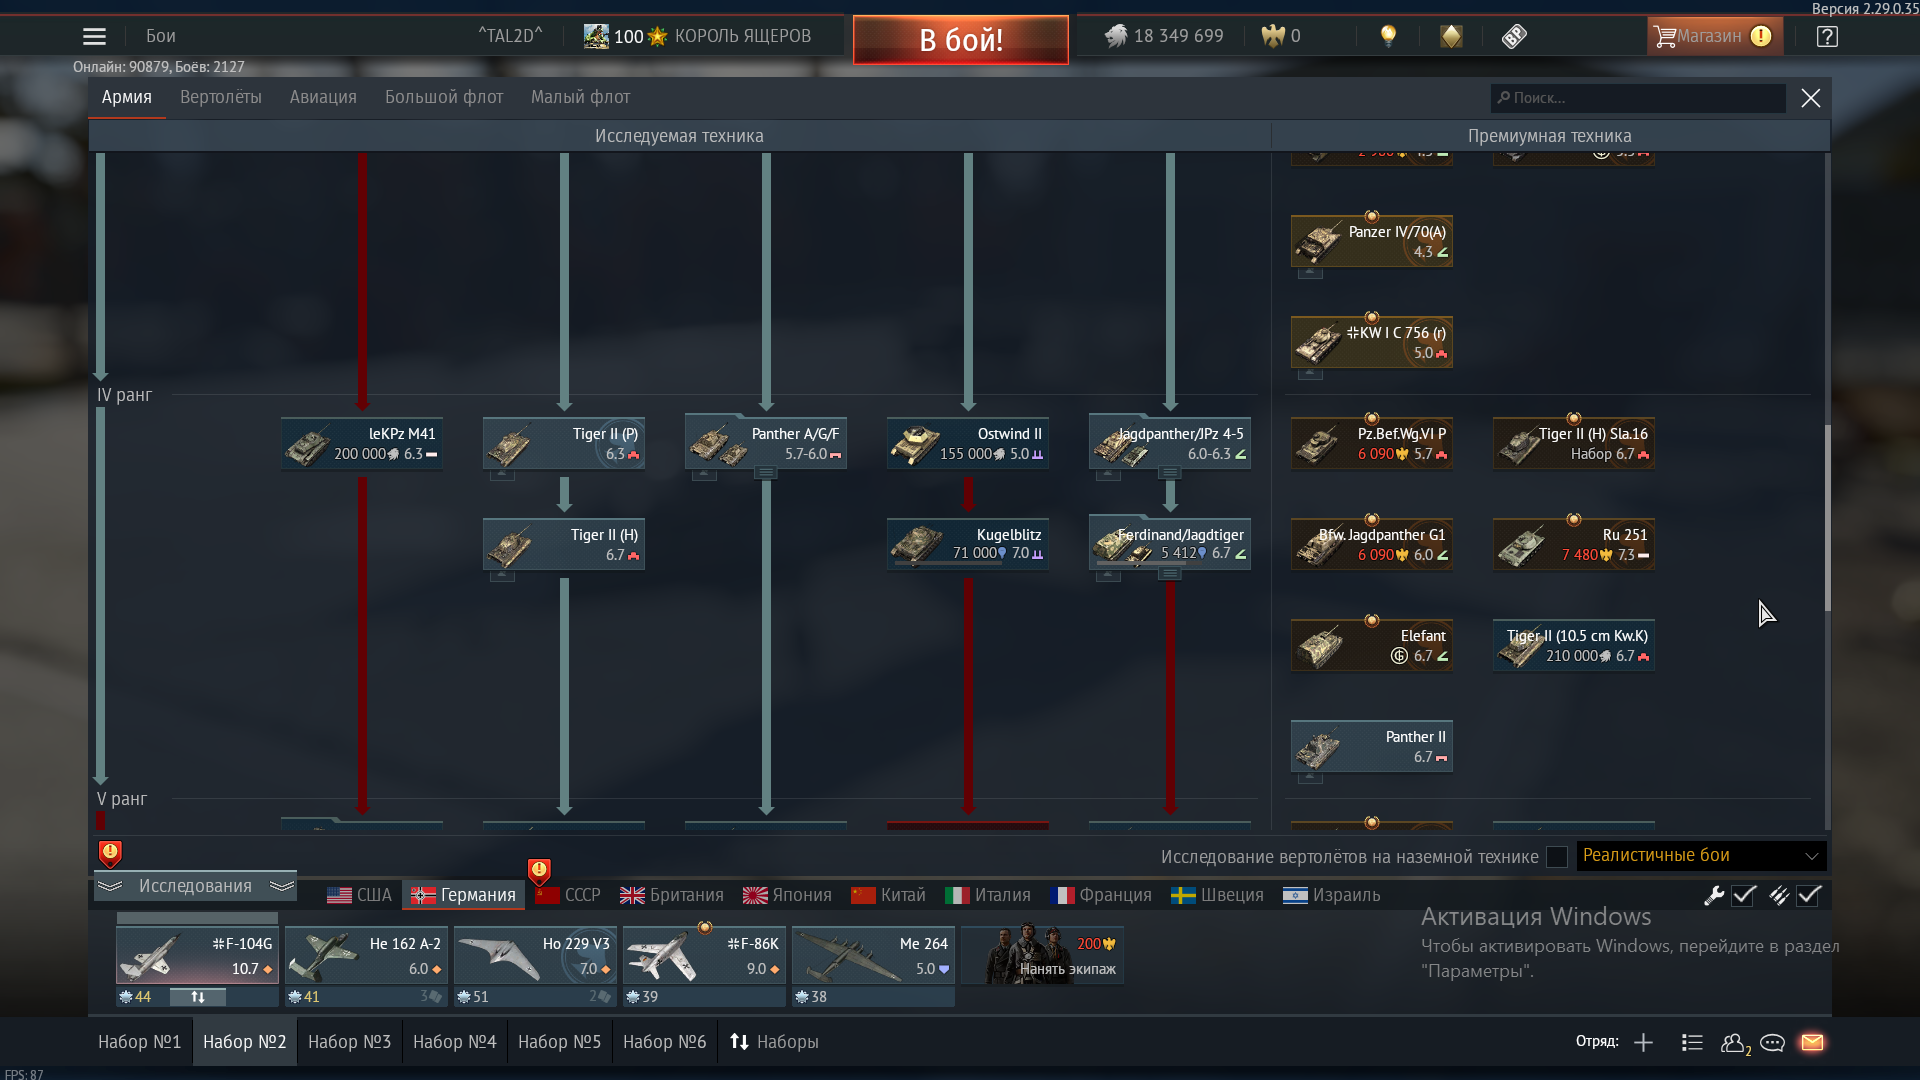Click the premium tree vertical scrollbar
This screenshot has height=1080, width=1920.
[1827, 518]
